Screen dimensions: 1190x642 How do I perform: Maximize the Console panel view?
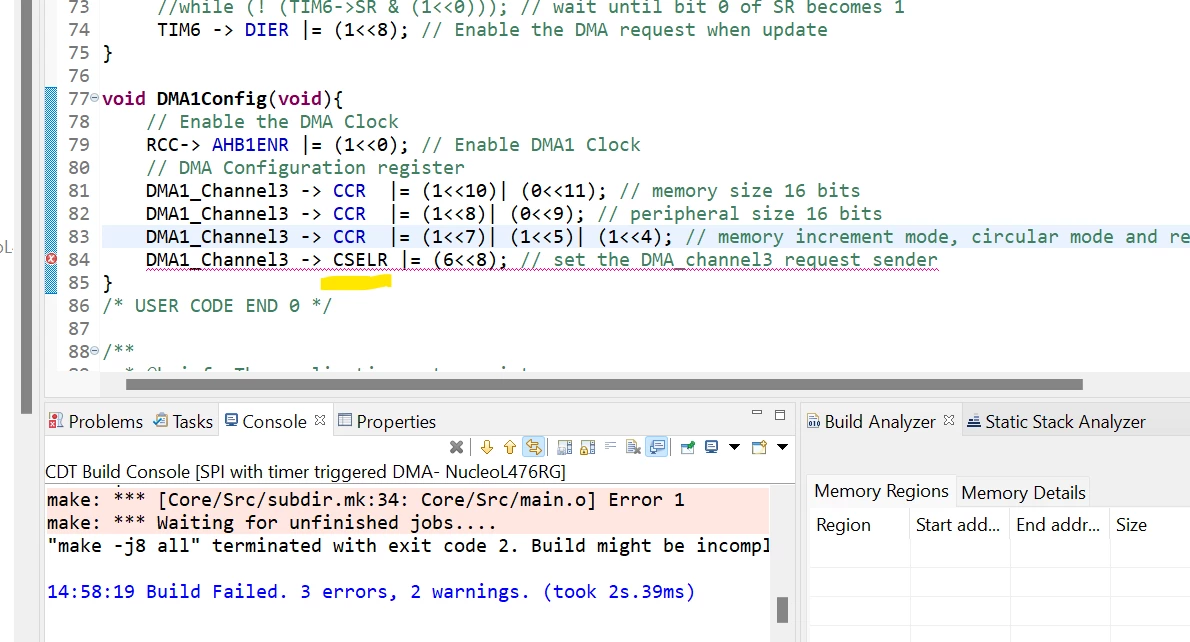point(779,414)
